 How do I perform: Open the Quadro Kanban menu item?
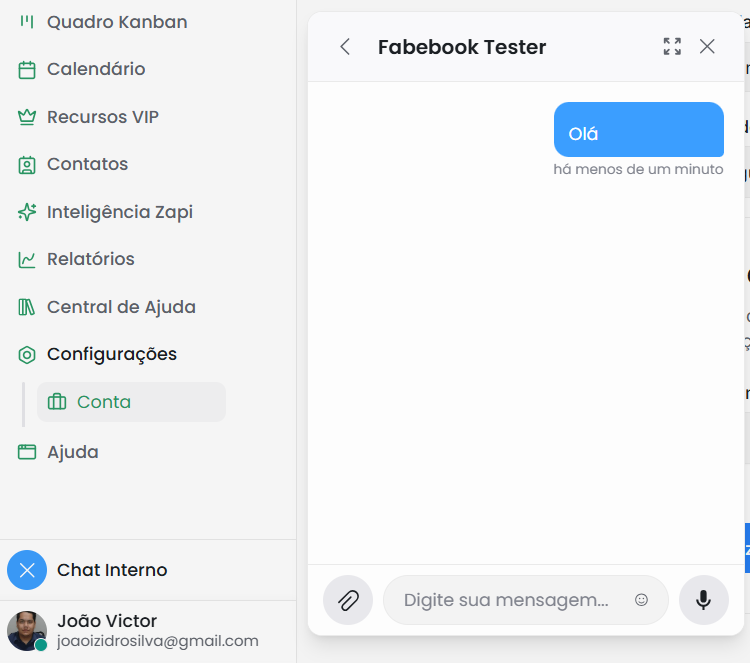click(x=116, y=22)
